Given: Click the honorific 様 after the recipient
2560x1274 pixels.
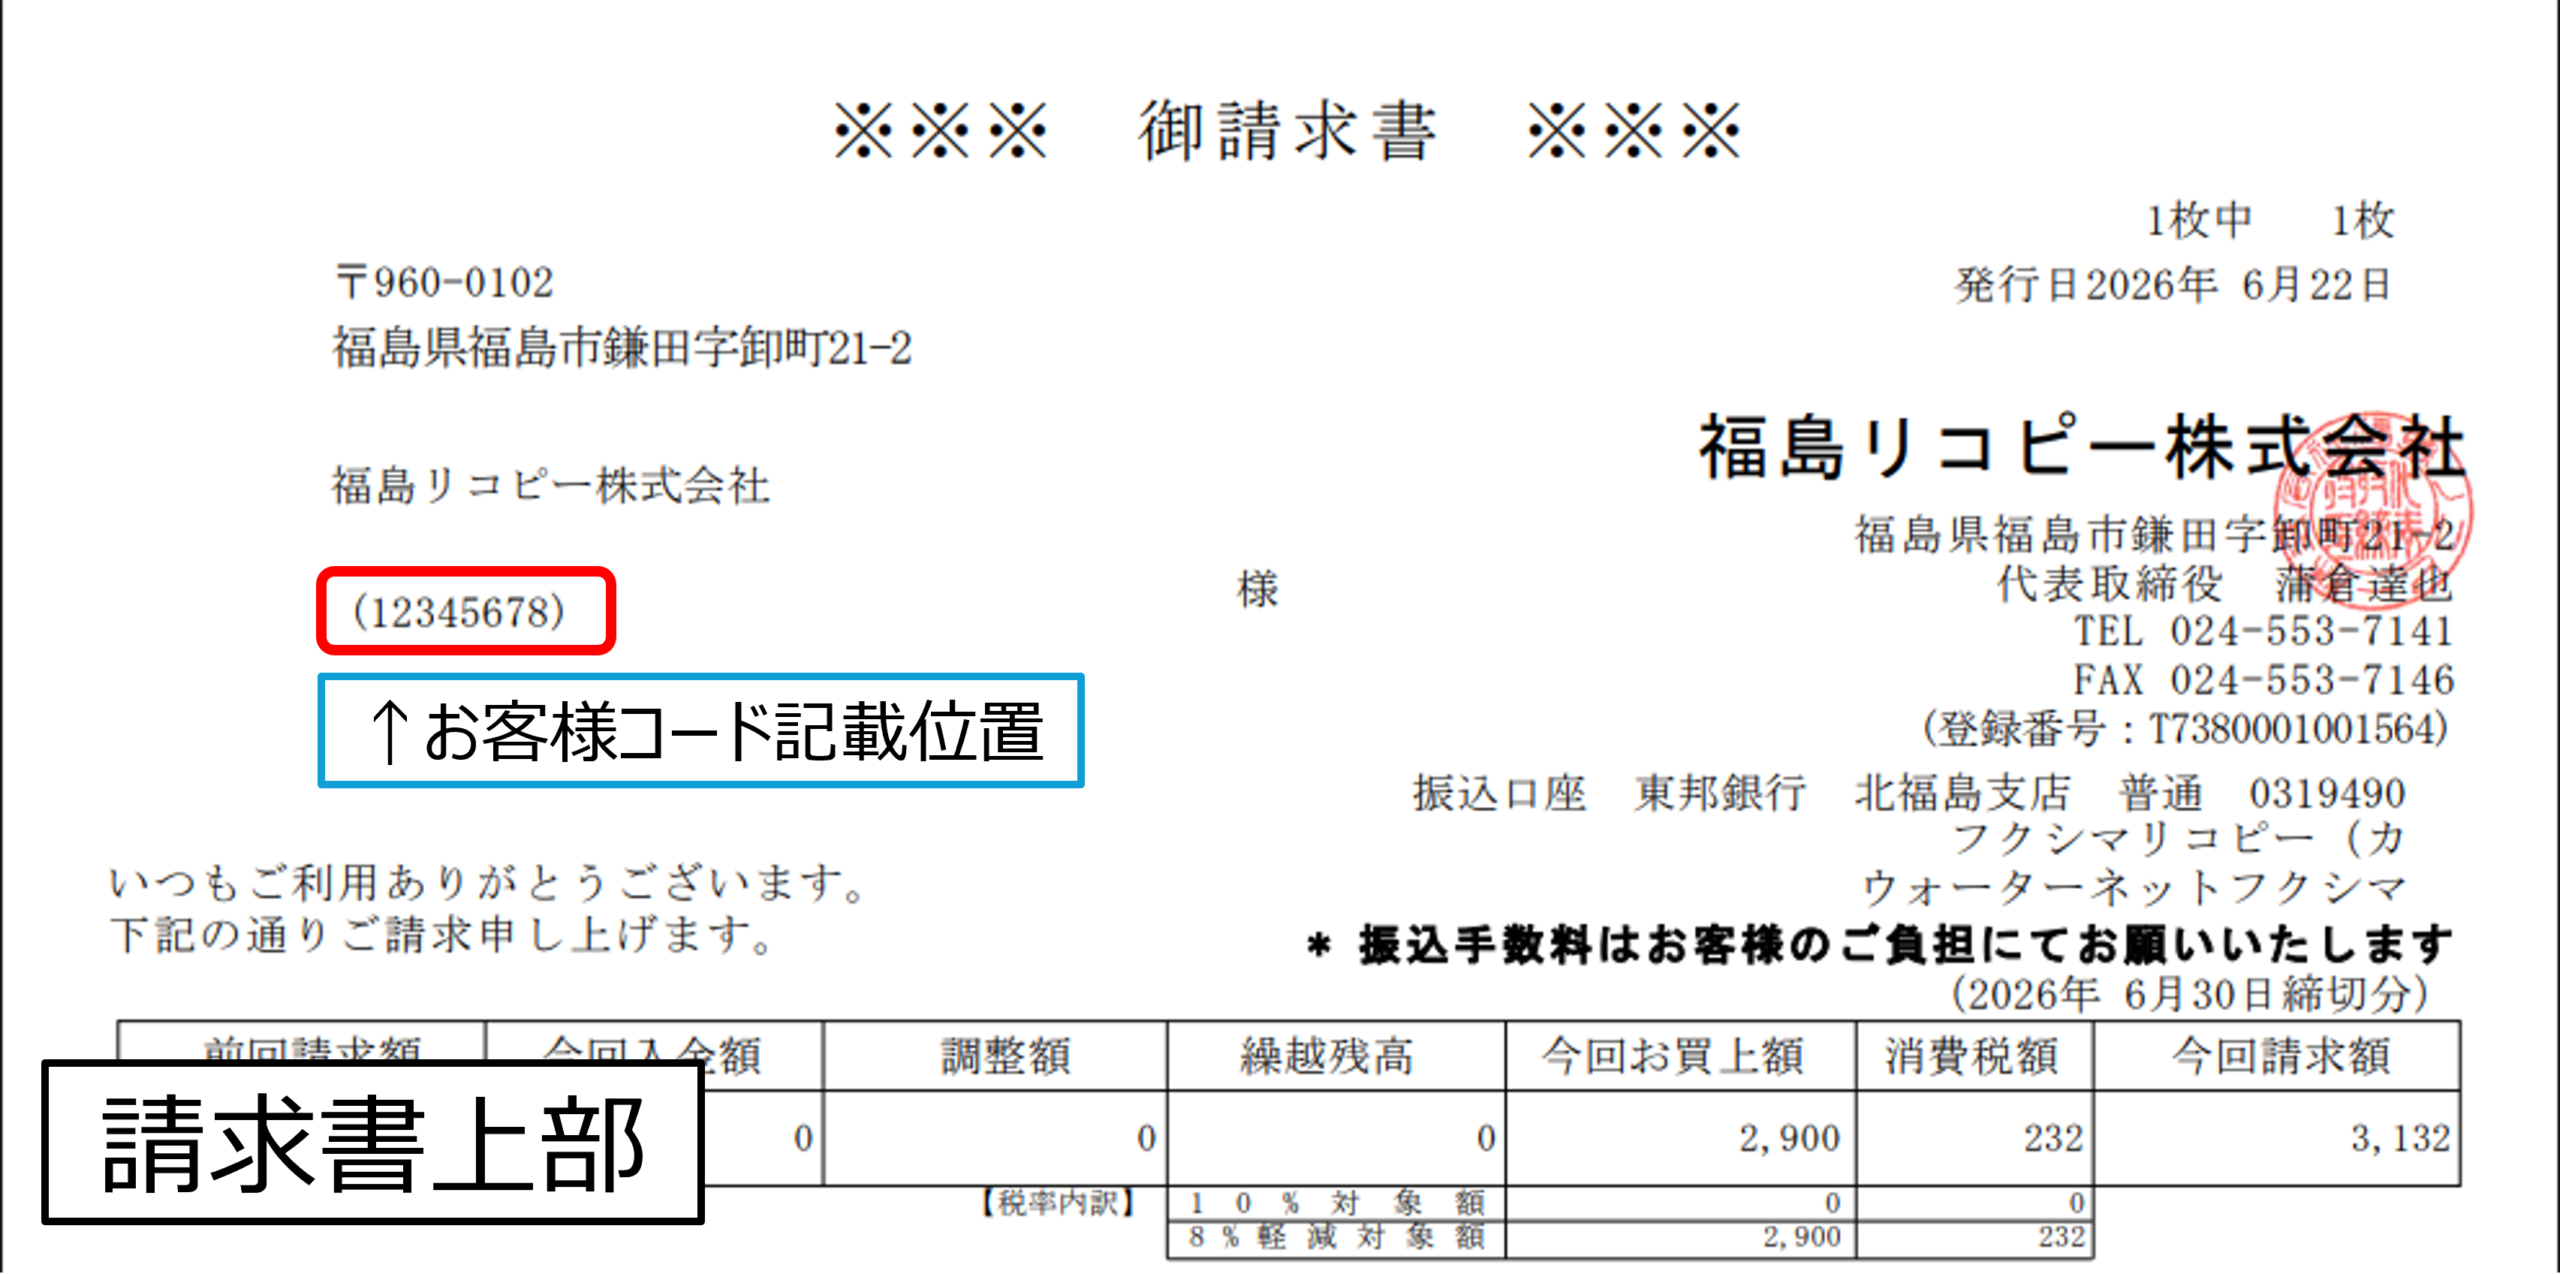Looking at the screenshot, I should click(x=1257, y=589).
